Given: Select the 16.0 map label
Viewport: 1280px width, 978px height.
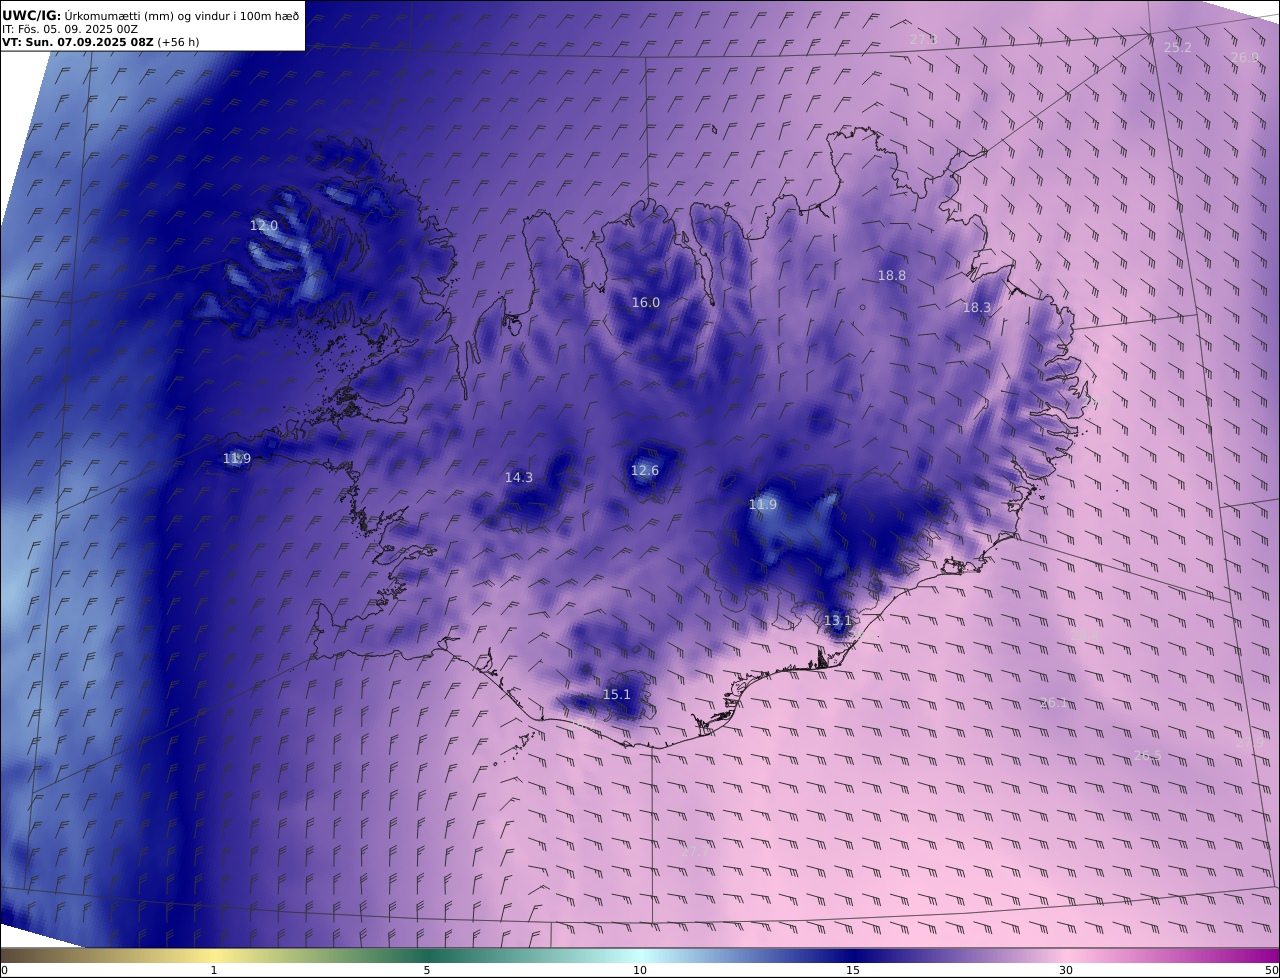Looking at the screenshot, I should click(x=646, y=303).
